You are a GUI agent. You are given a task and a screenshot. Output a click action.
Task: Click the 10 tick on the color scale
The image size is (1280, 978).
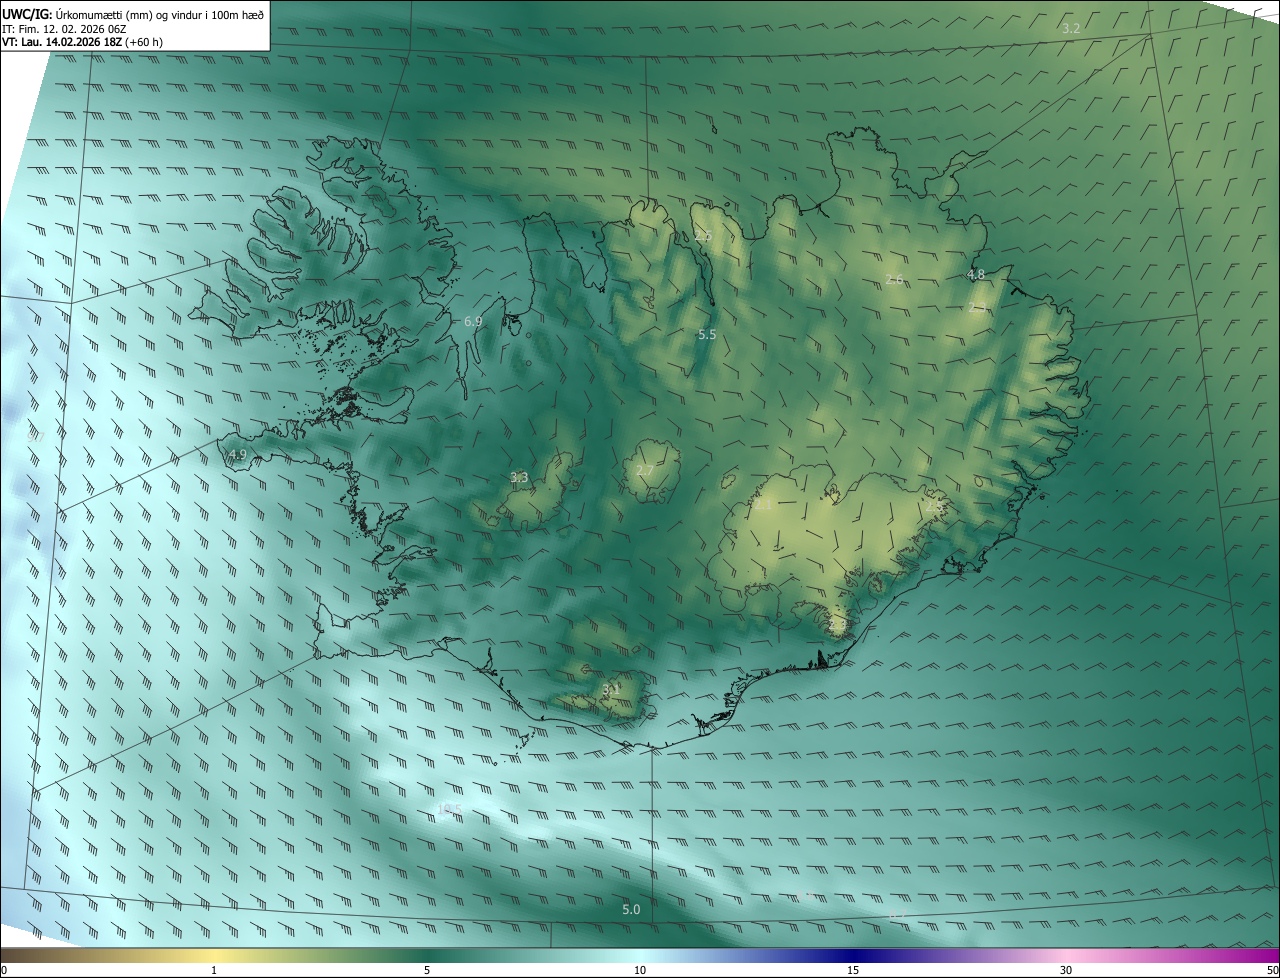pyautogui.click(x=640, y=970)
